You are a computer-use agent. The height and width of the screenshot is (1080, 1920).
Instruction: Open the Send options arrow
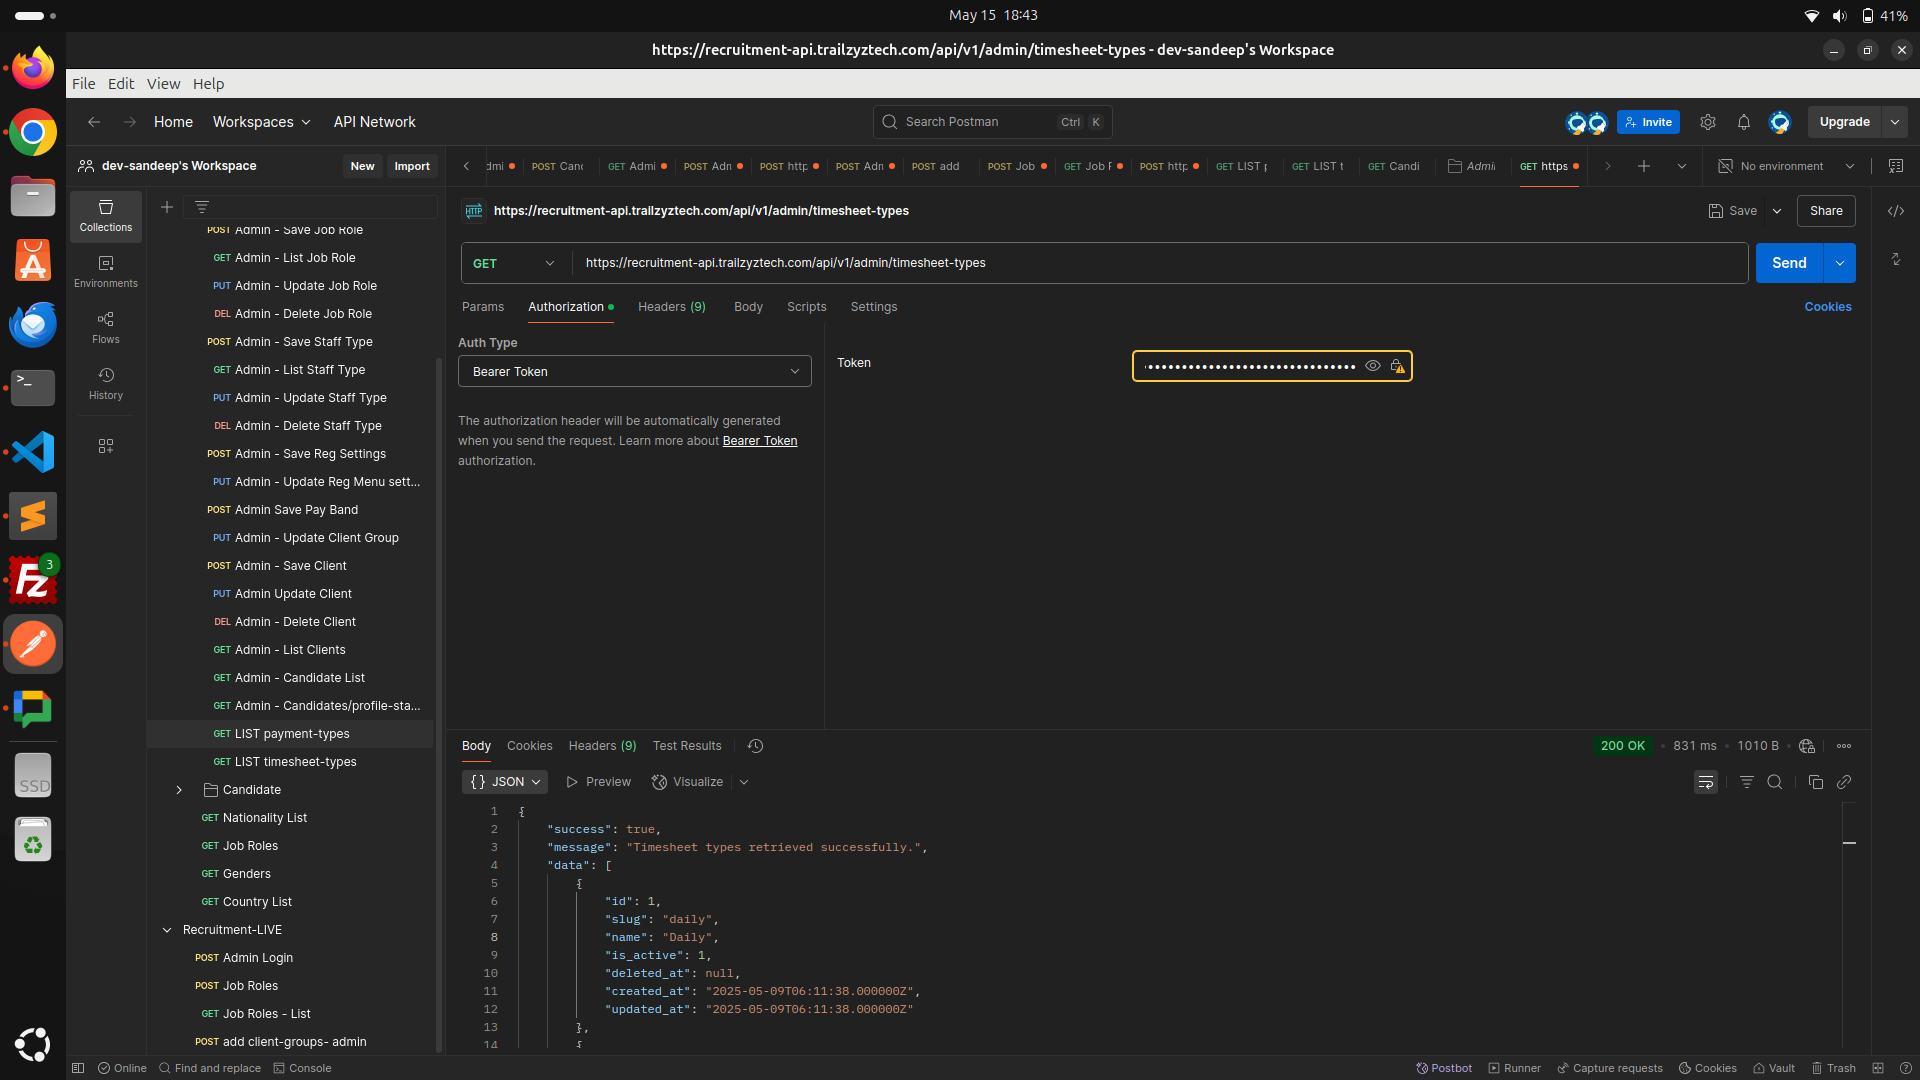[1840, 263]
